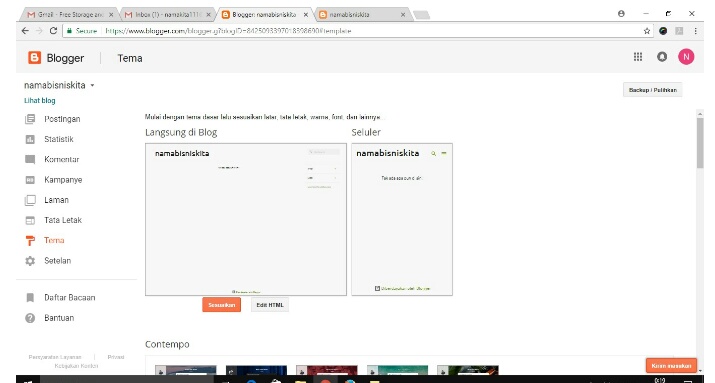
Task: Click the Daftar Bacaan bookmark icon
Action: (x=30, y=298)
